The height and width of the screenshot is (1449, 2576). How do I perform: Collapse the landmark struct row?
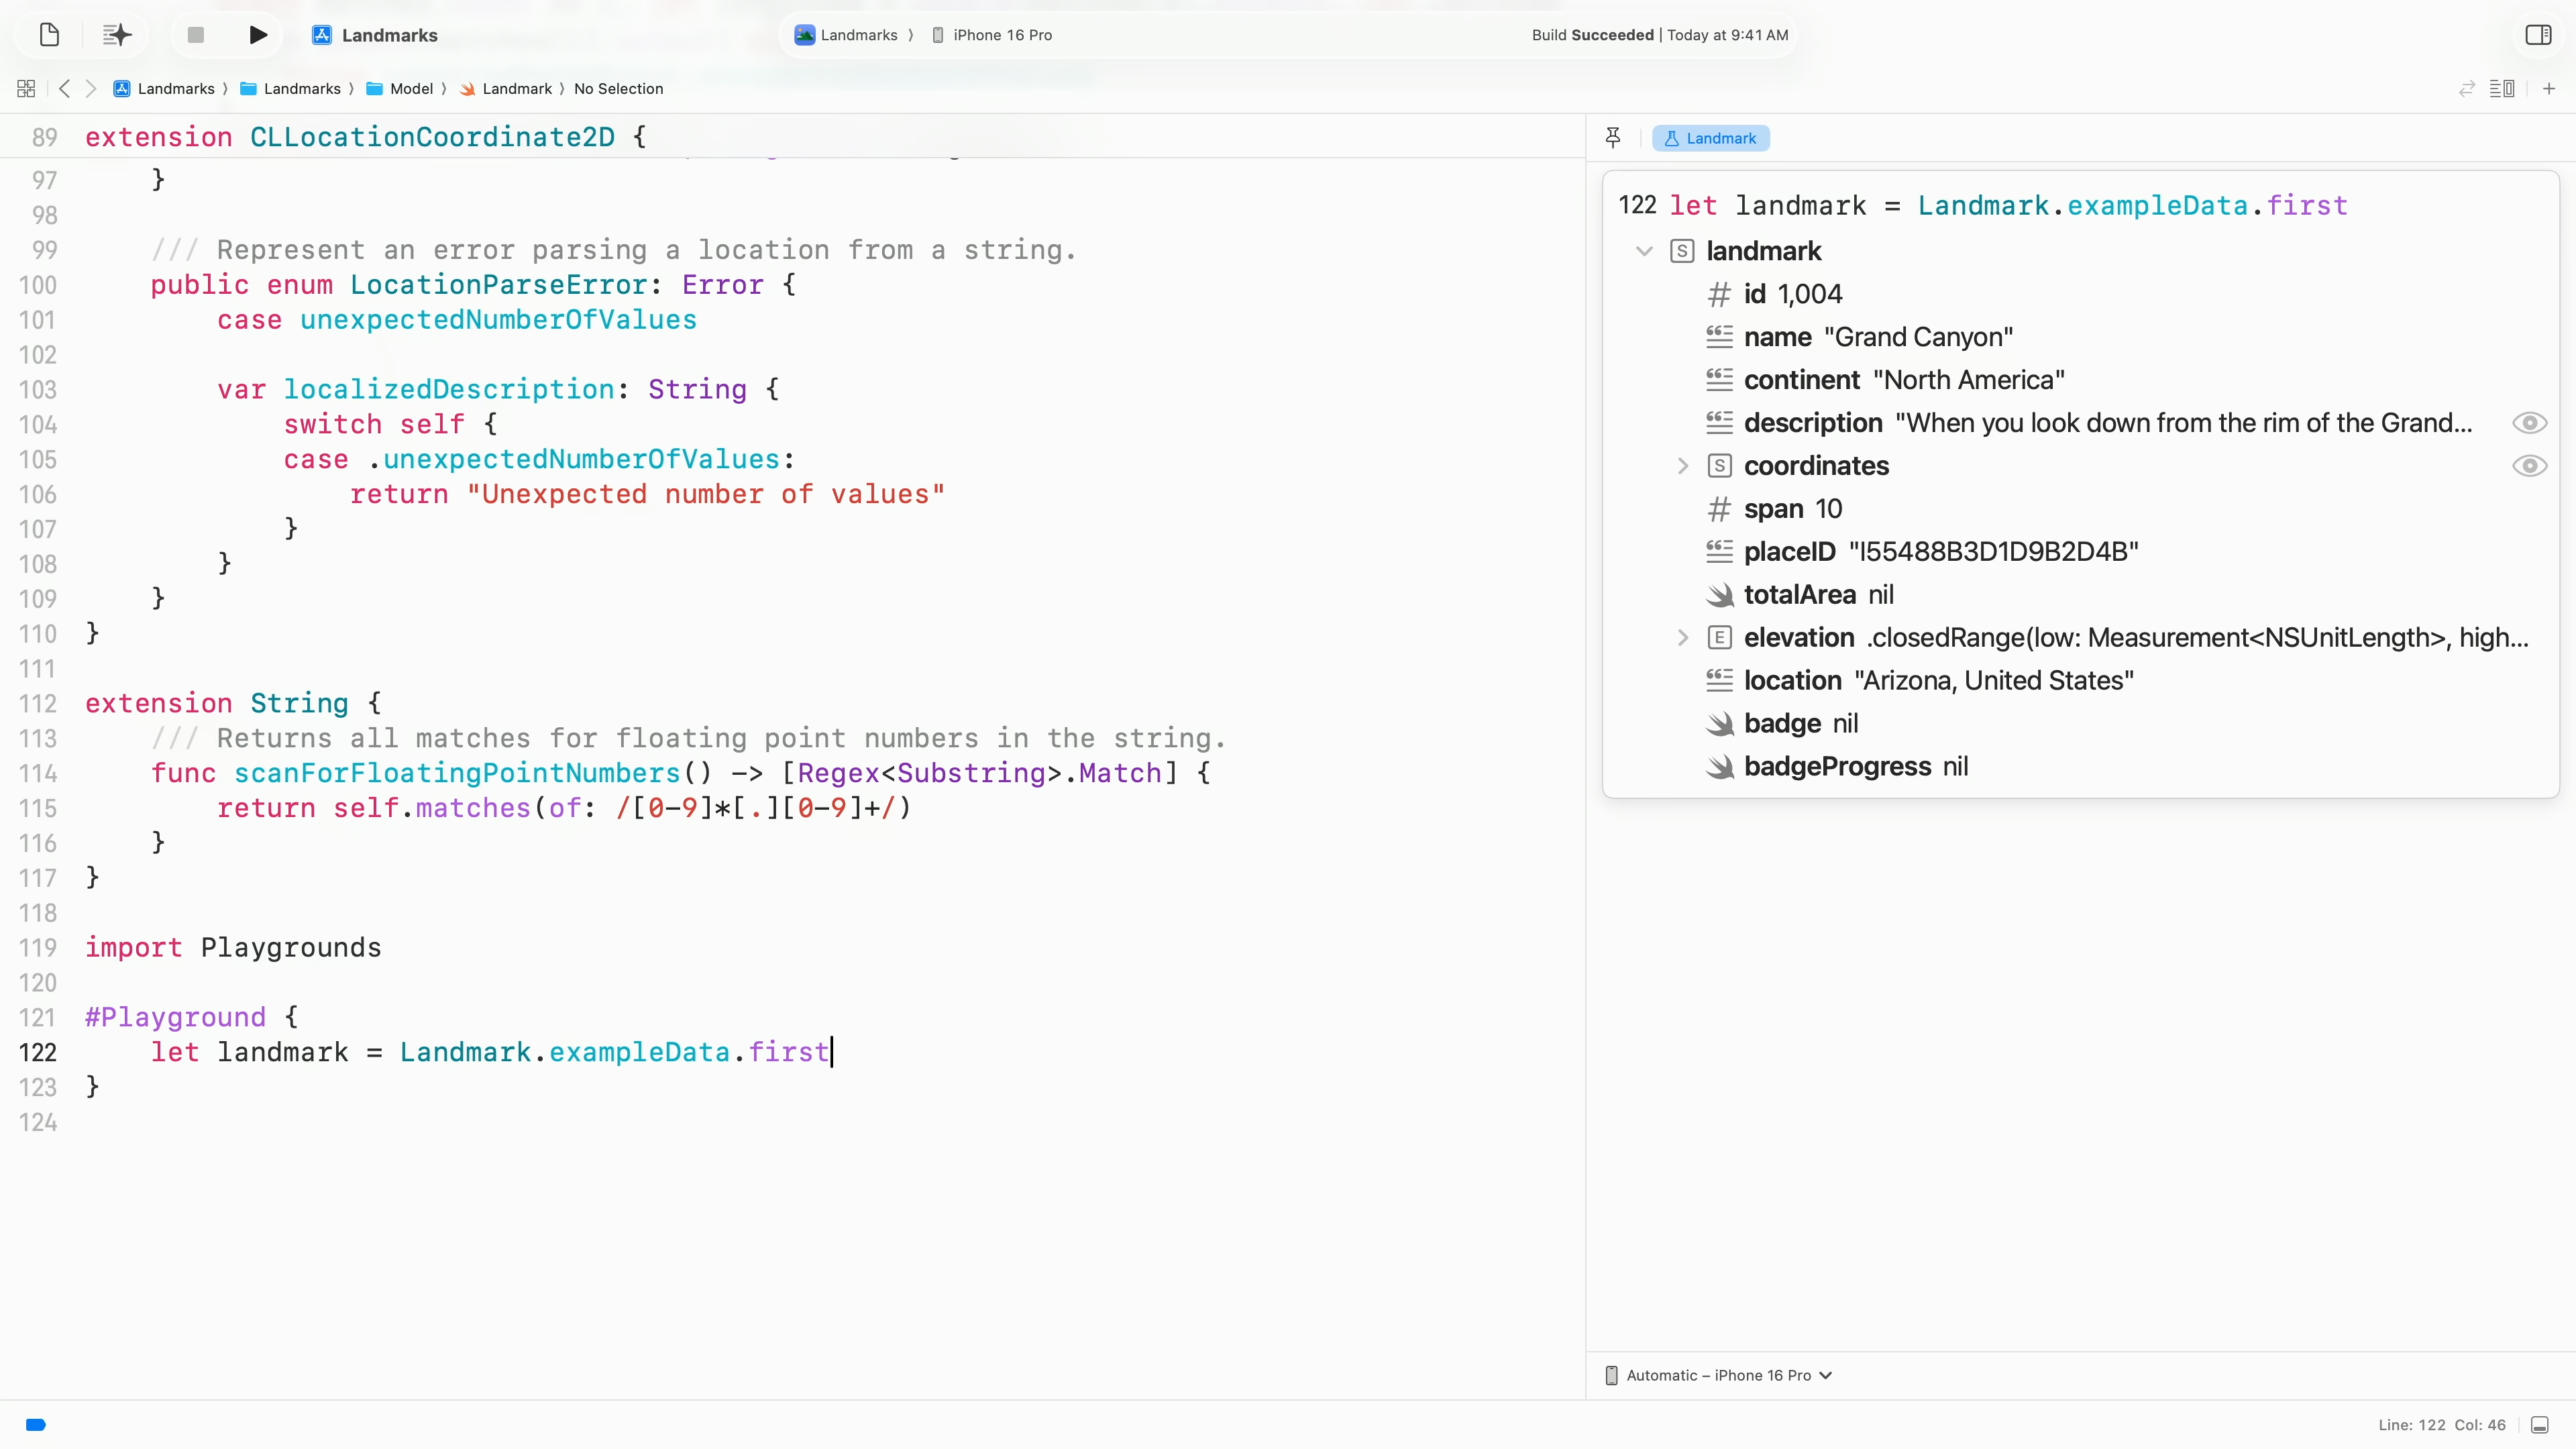click(1644, 251)
